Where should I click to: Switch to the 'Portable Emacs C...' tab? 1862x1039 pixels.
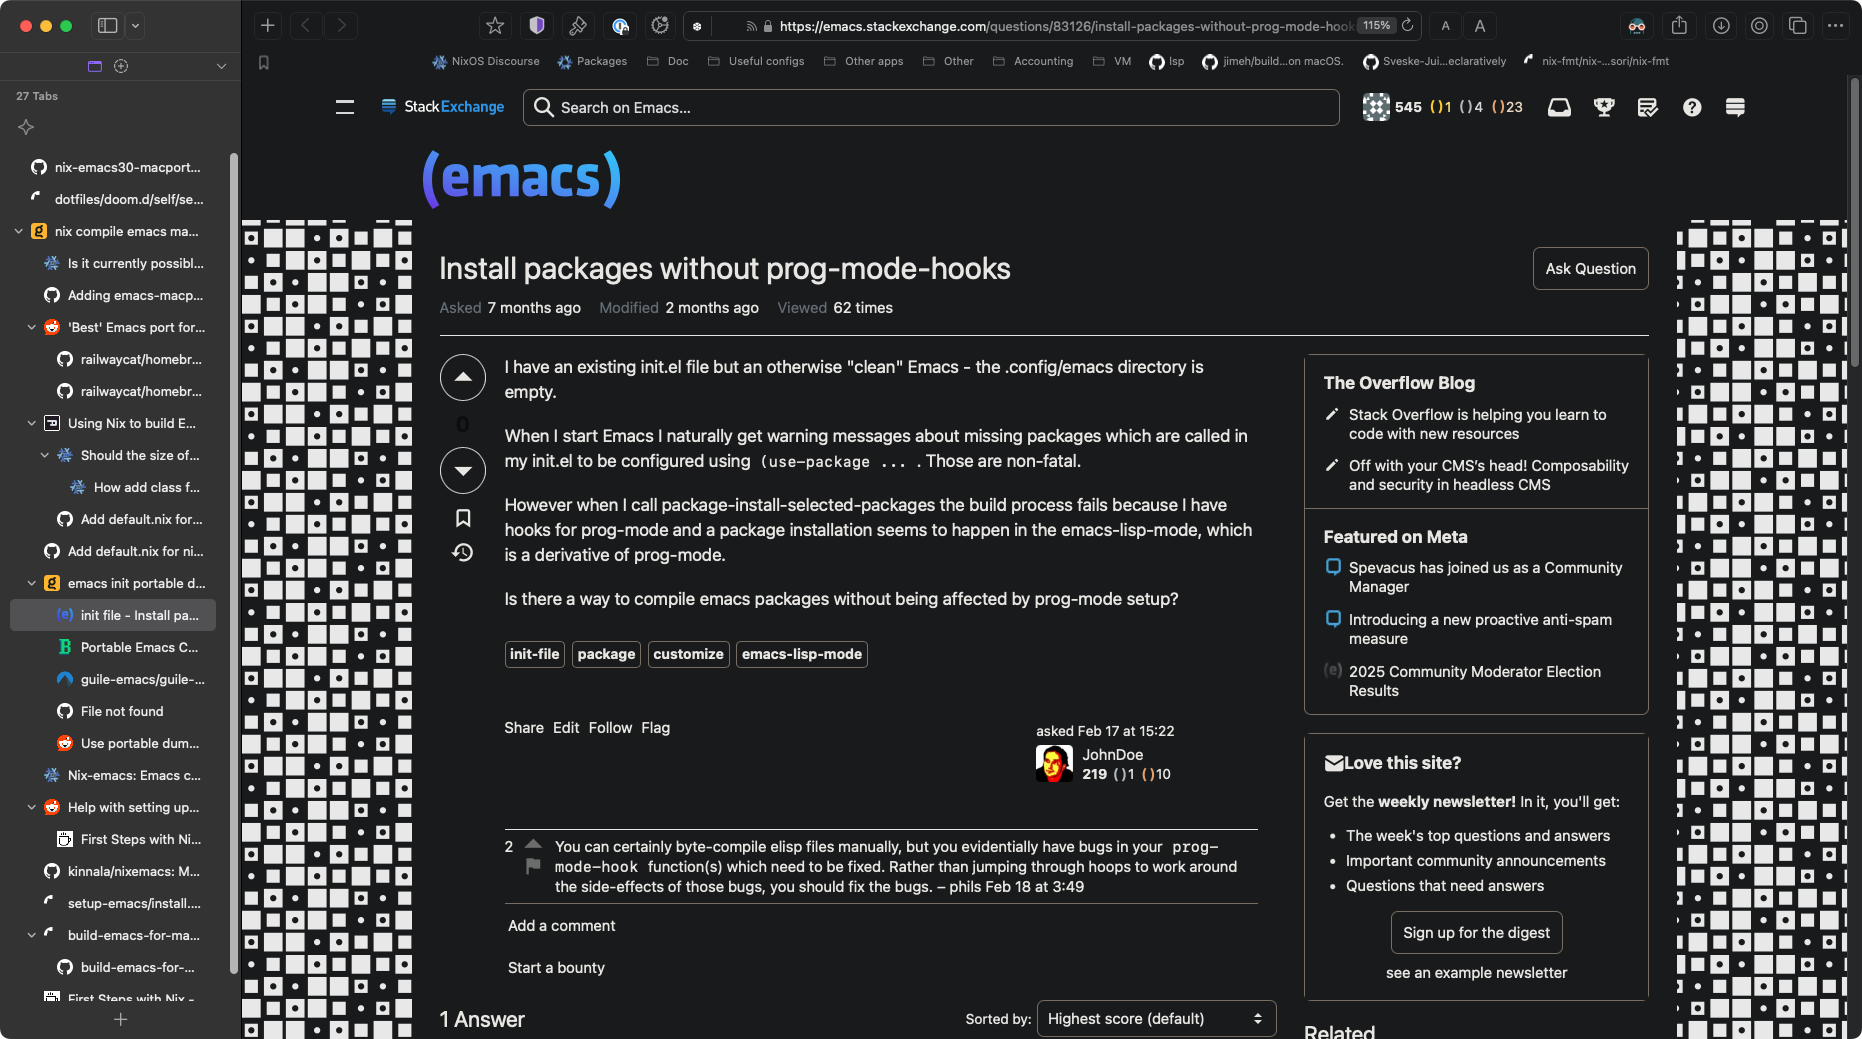click(x=139, y=647)
